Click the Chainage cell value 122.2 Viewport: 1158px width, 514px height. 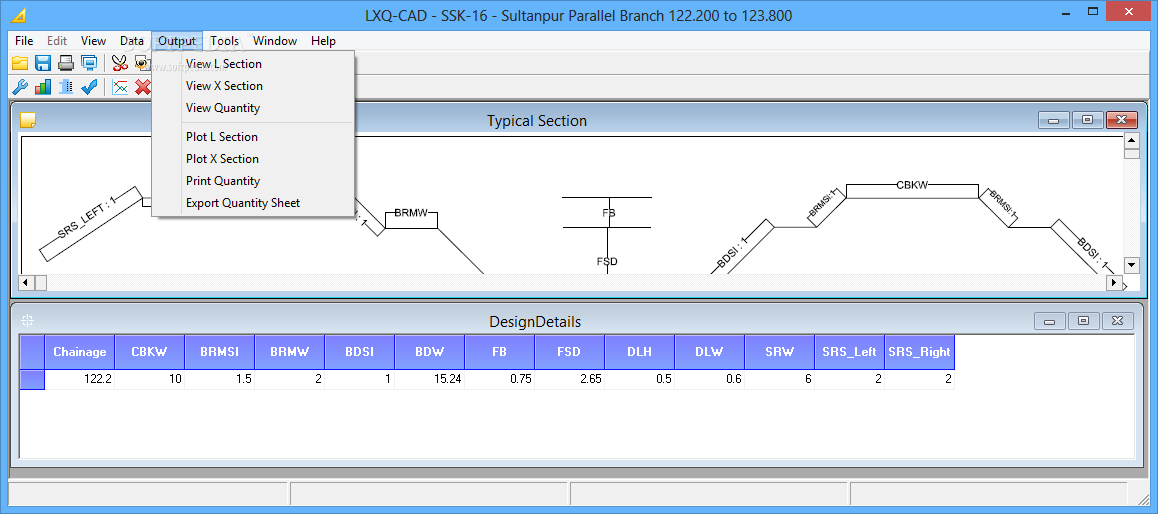point(80,380)
